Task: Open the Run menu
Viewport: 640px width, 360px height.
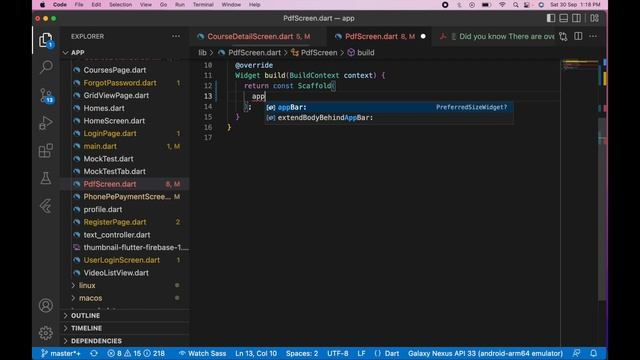Action: point(180,4)
